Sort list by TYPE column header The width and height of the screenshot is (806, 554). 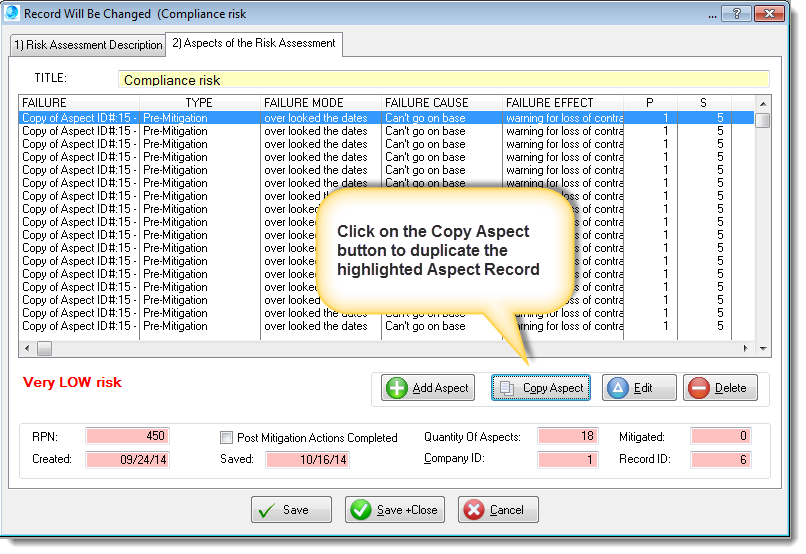199,103
